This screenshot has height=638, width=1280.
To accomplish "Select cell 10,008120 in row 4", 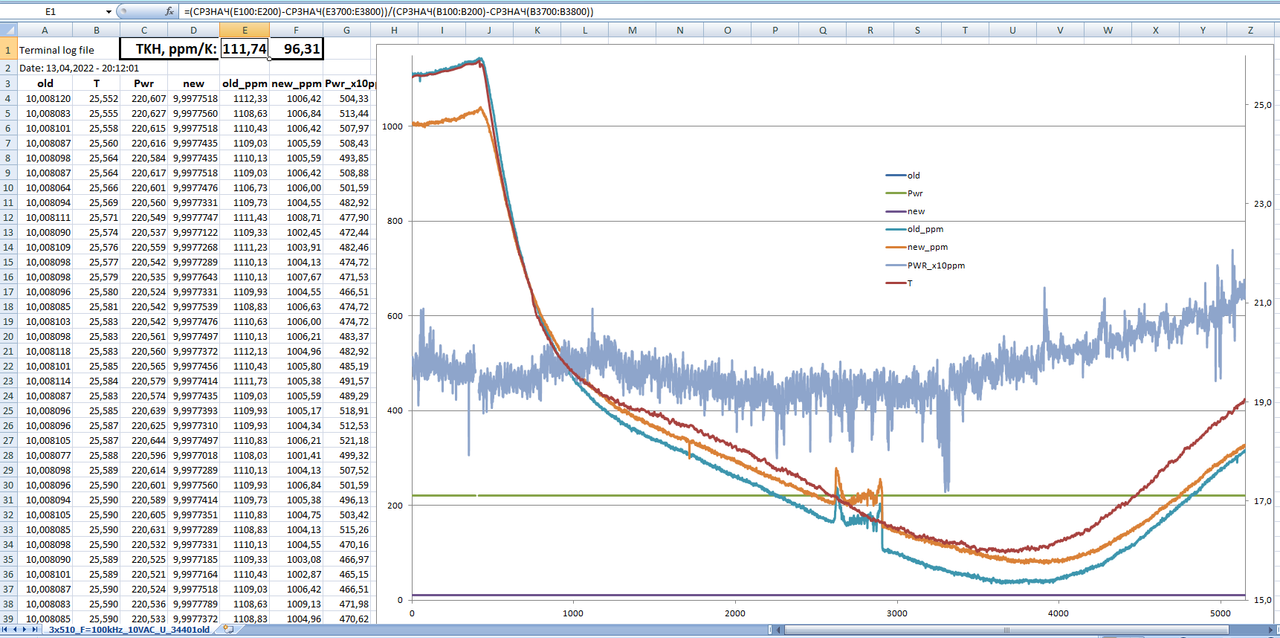I will point(45,98).
